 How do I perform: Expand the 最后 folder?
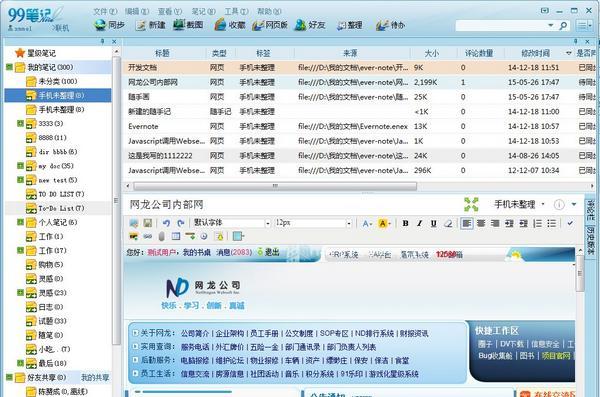[x=20, y=363]
